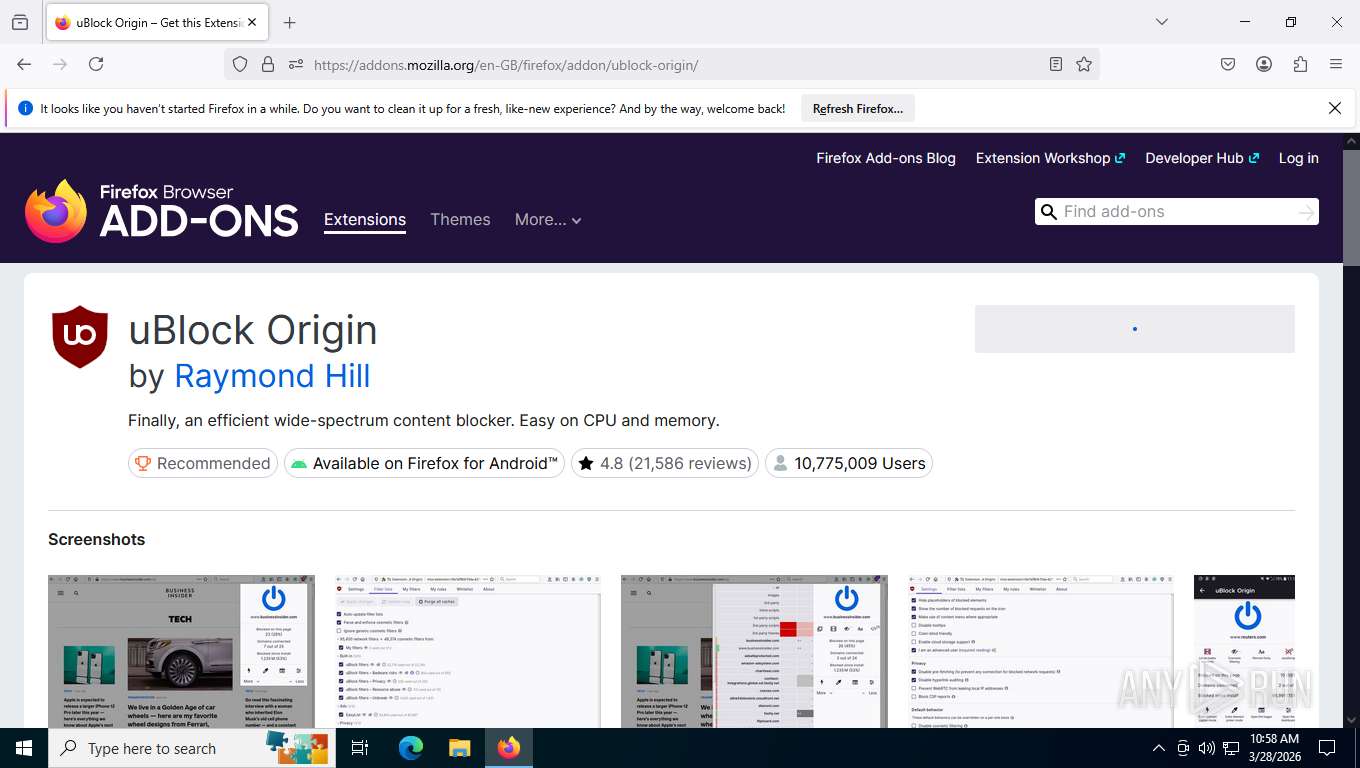Open a new tab with plus button

pos(290,22)
